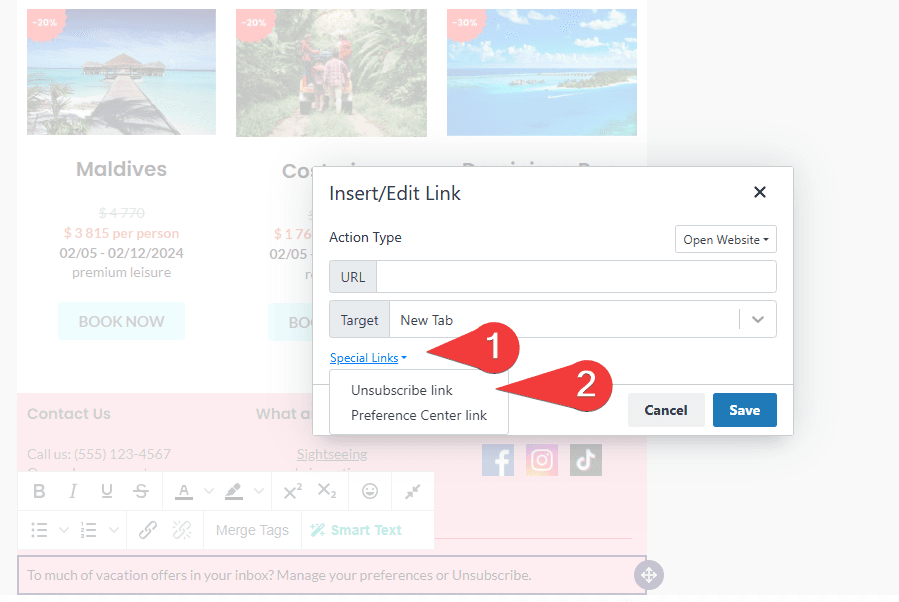Apply superscript formatting
The height and width of the screenshot is (602, 899).
coord(292,491)
